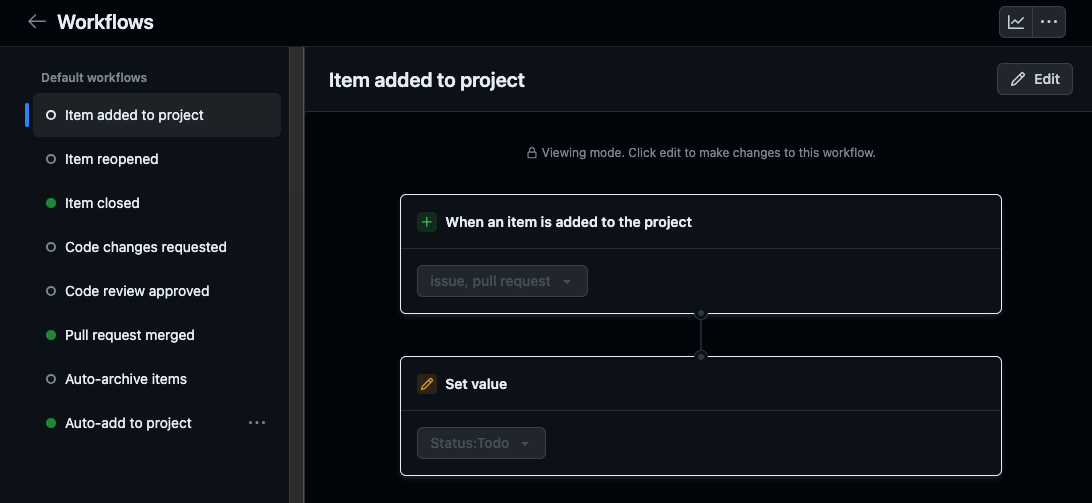Viewport: 1092px width, 503px height.
Task: Click the back arrow beside Workflows
Action: pyautogui.click(x=36, y=22)
